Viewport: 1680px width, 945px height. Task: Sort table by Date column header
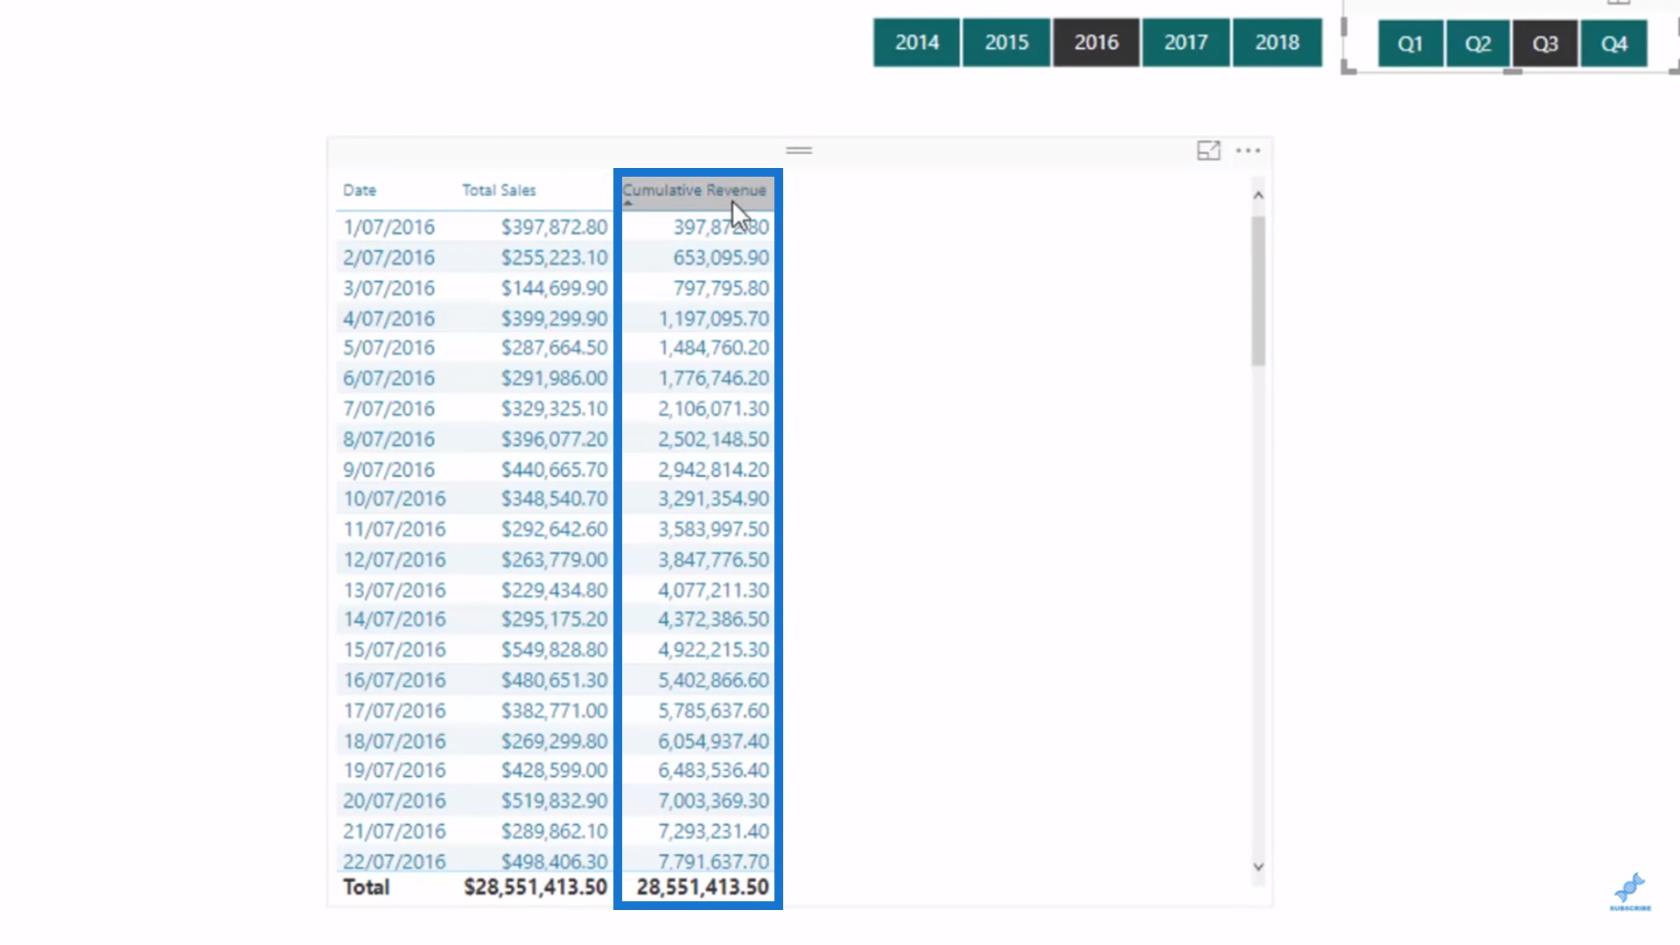click(x=360, y=190)
